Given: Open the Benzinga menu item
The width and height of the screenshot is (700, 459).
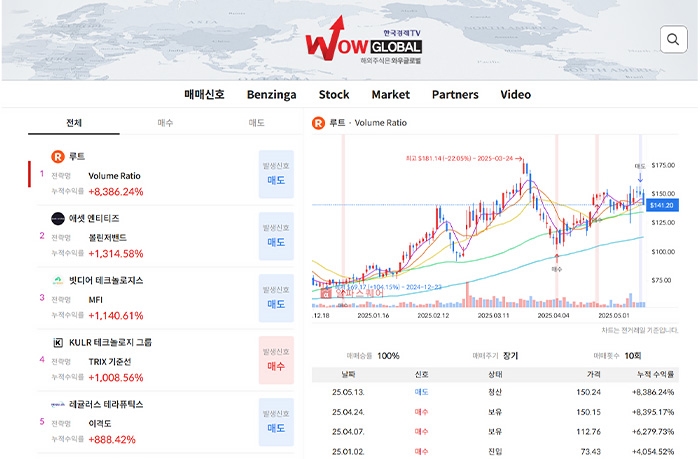Looking at the screenshot, I should pyautogui.click(x=271, y=95).
